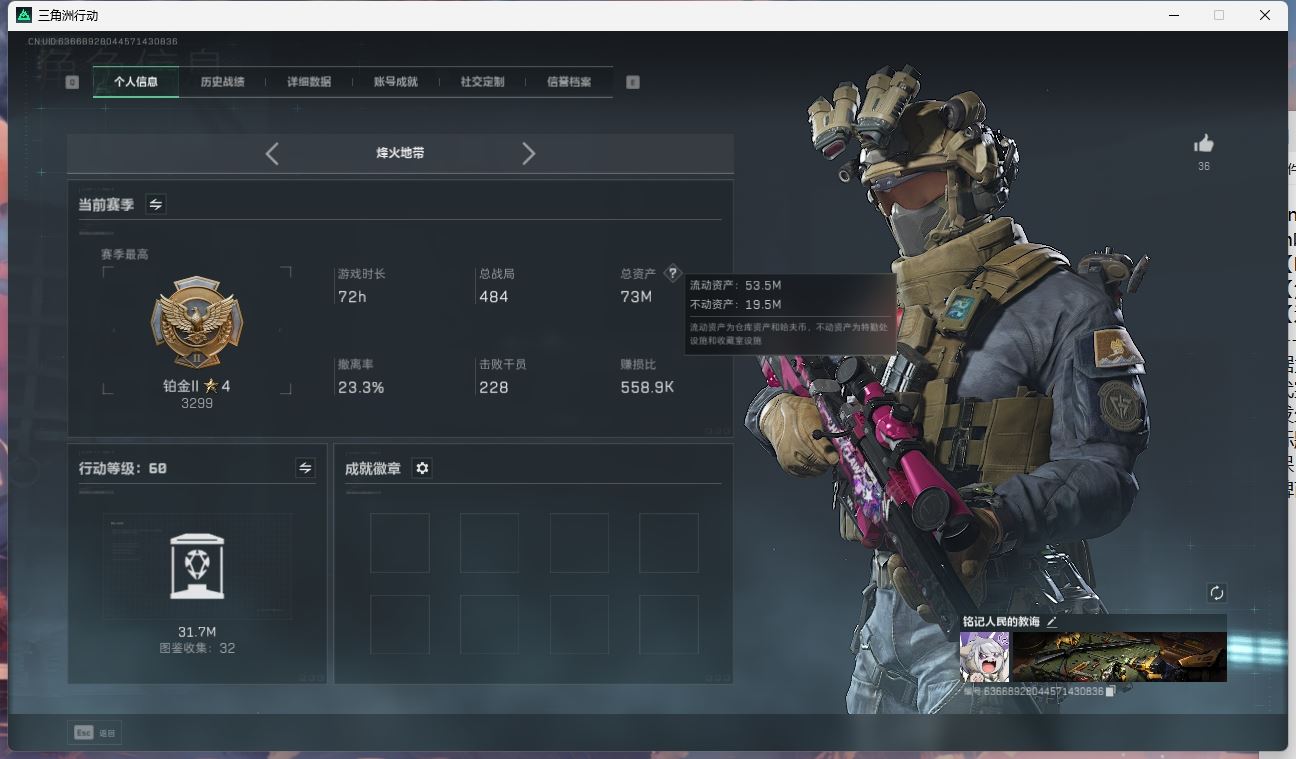
Task: Go to previous mode with left chevron
Action: (x=272, y=153)
